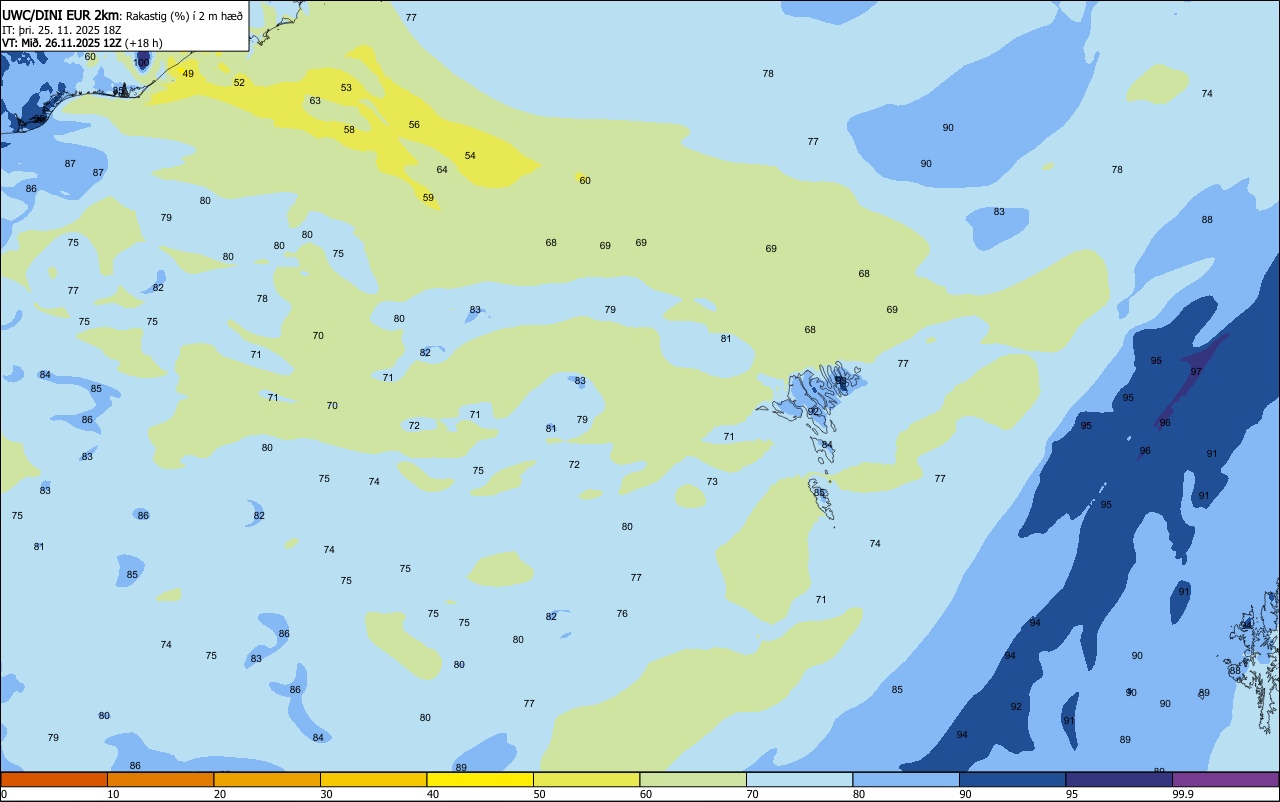Pick the pale blue 70–80 legend swatch
Image resolution: width=1280 pixels, height=802 pixels.
(x=799, y=779)
